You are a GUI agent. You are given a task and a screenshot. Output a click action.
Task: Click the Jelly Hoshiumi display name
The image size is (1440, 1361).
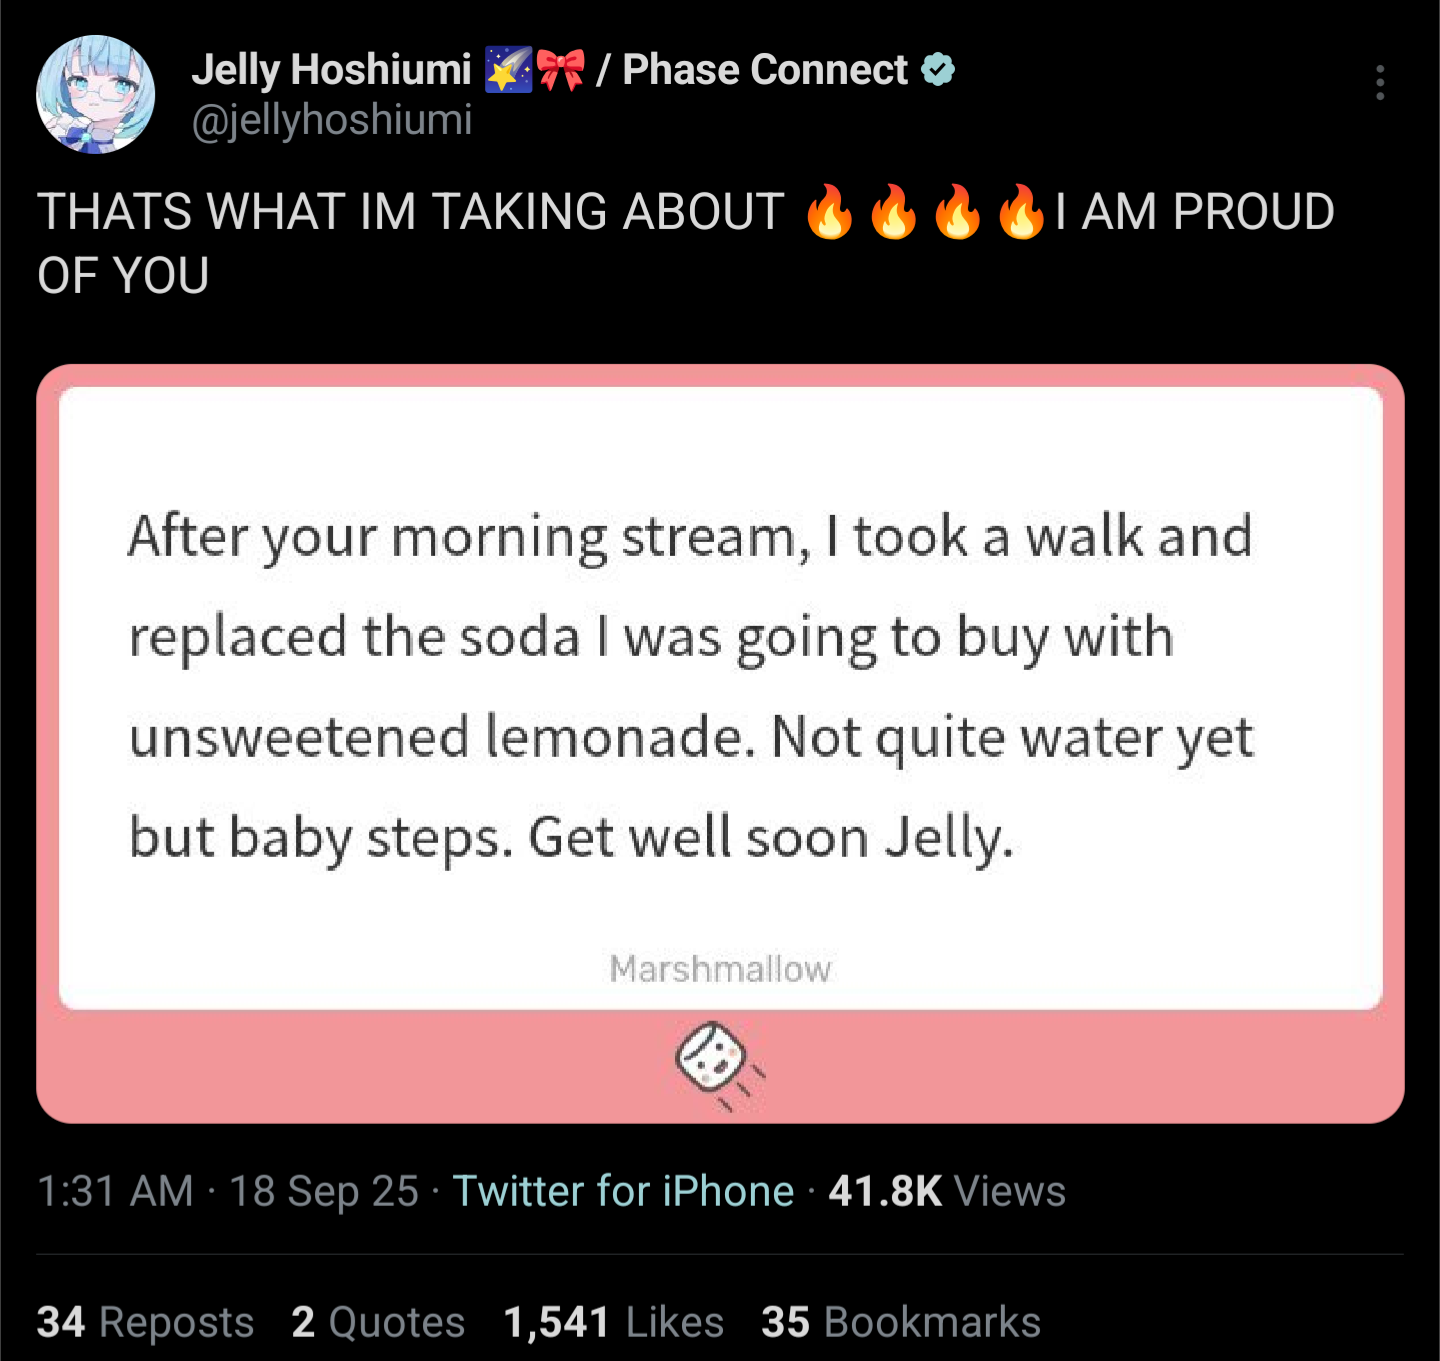331,70
